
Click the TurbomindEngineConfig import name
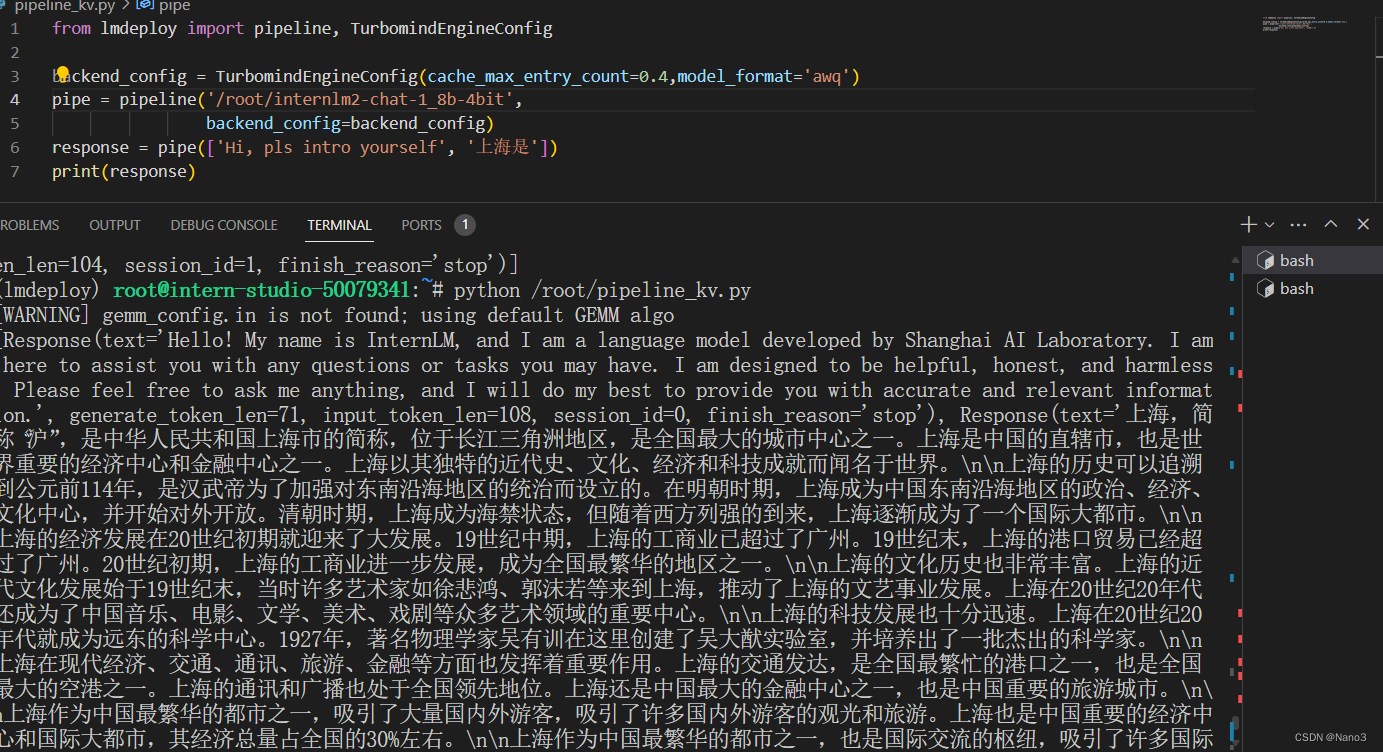click(x=451, y=28)
